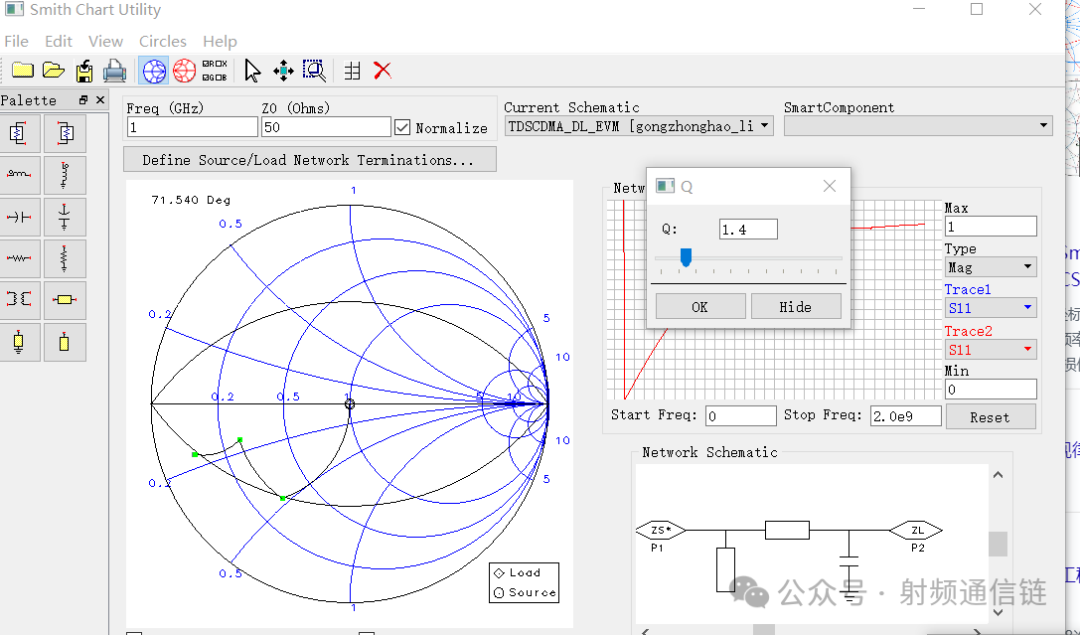Screen dimensions: 1080x635
Task: Click the '71.540 Deg' readout text
Action: pos(191,200)
